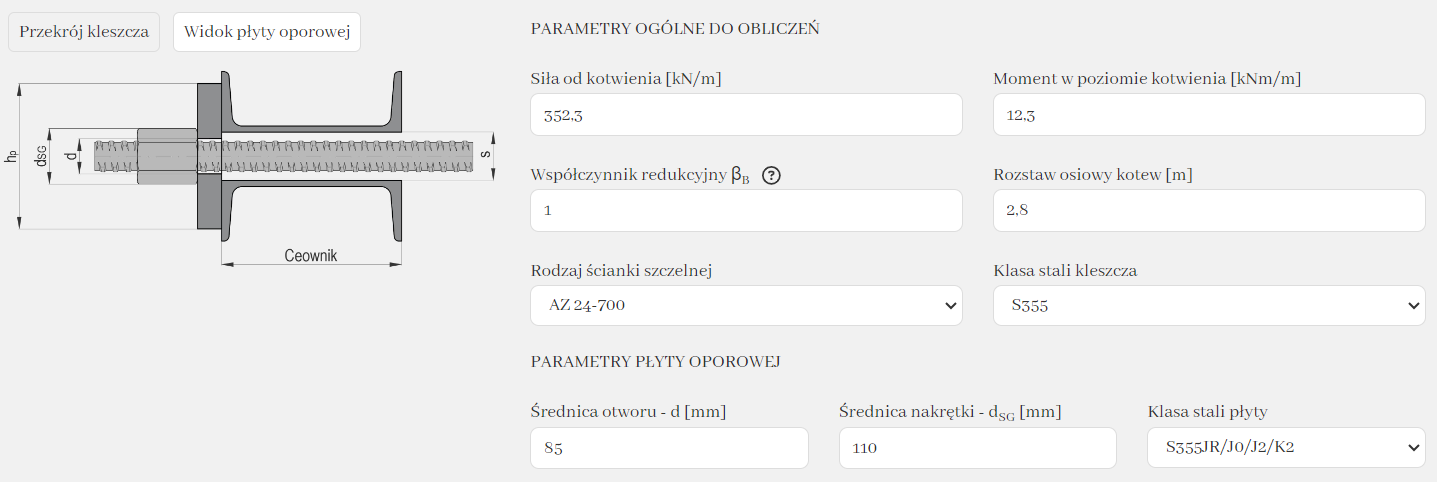Click the Klasa stali płyty label text
The height and width of the screenshot is (482, 1437).
click(x=1209, y=411)
